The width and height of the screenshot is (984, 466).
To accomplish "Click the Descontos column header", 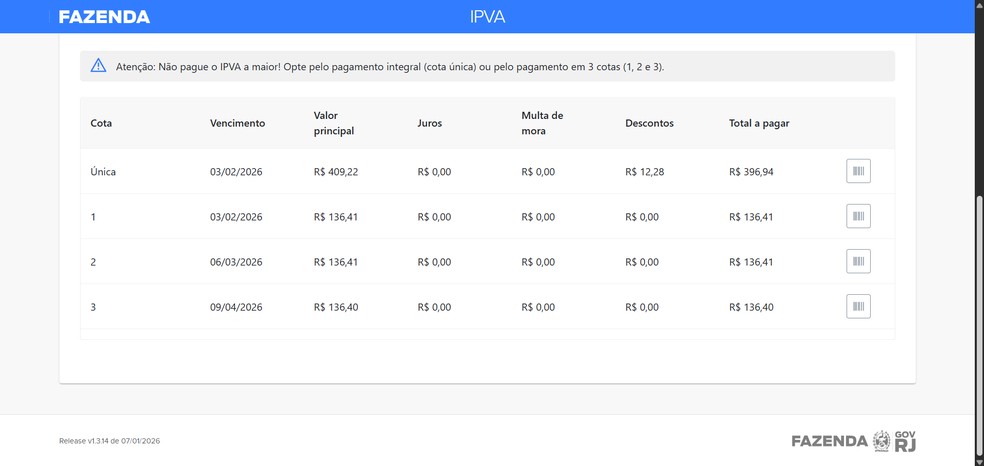I will coord(649,123).
